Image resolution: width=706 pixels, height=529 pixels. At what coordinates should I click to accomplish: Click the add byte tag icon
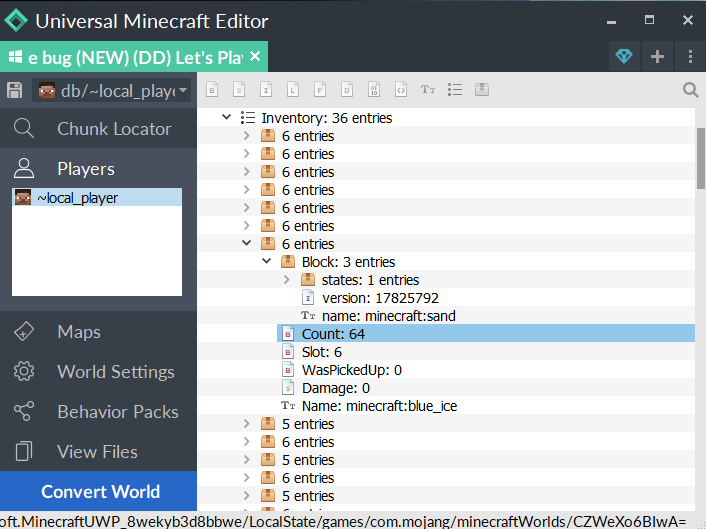[212, 90]
